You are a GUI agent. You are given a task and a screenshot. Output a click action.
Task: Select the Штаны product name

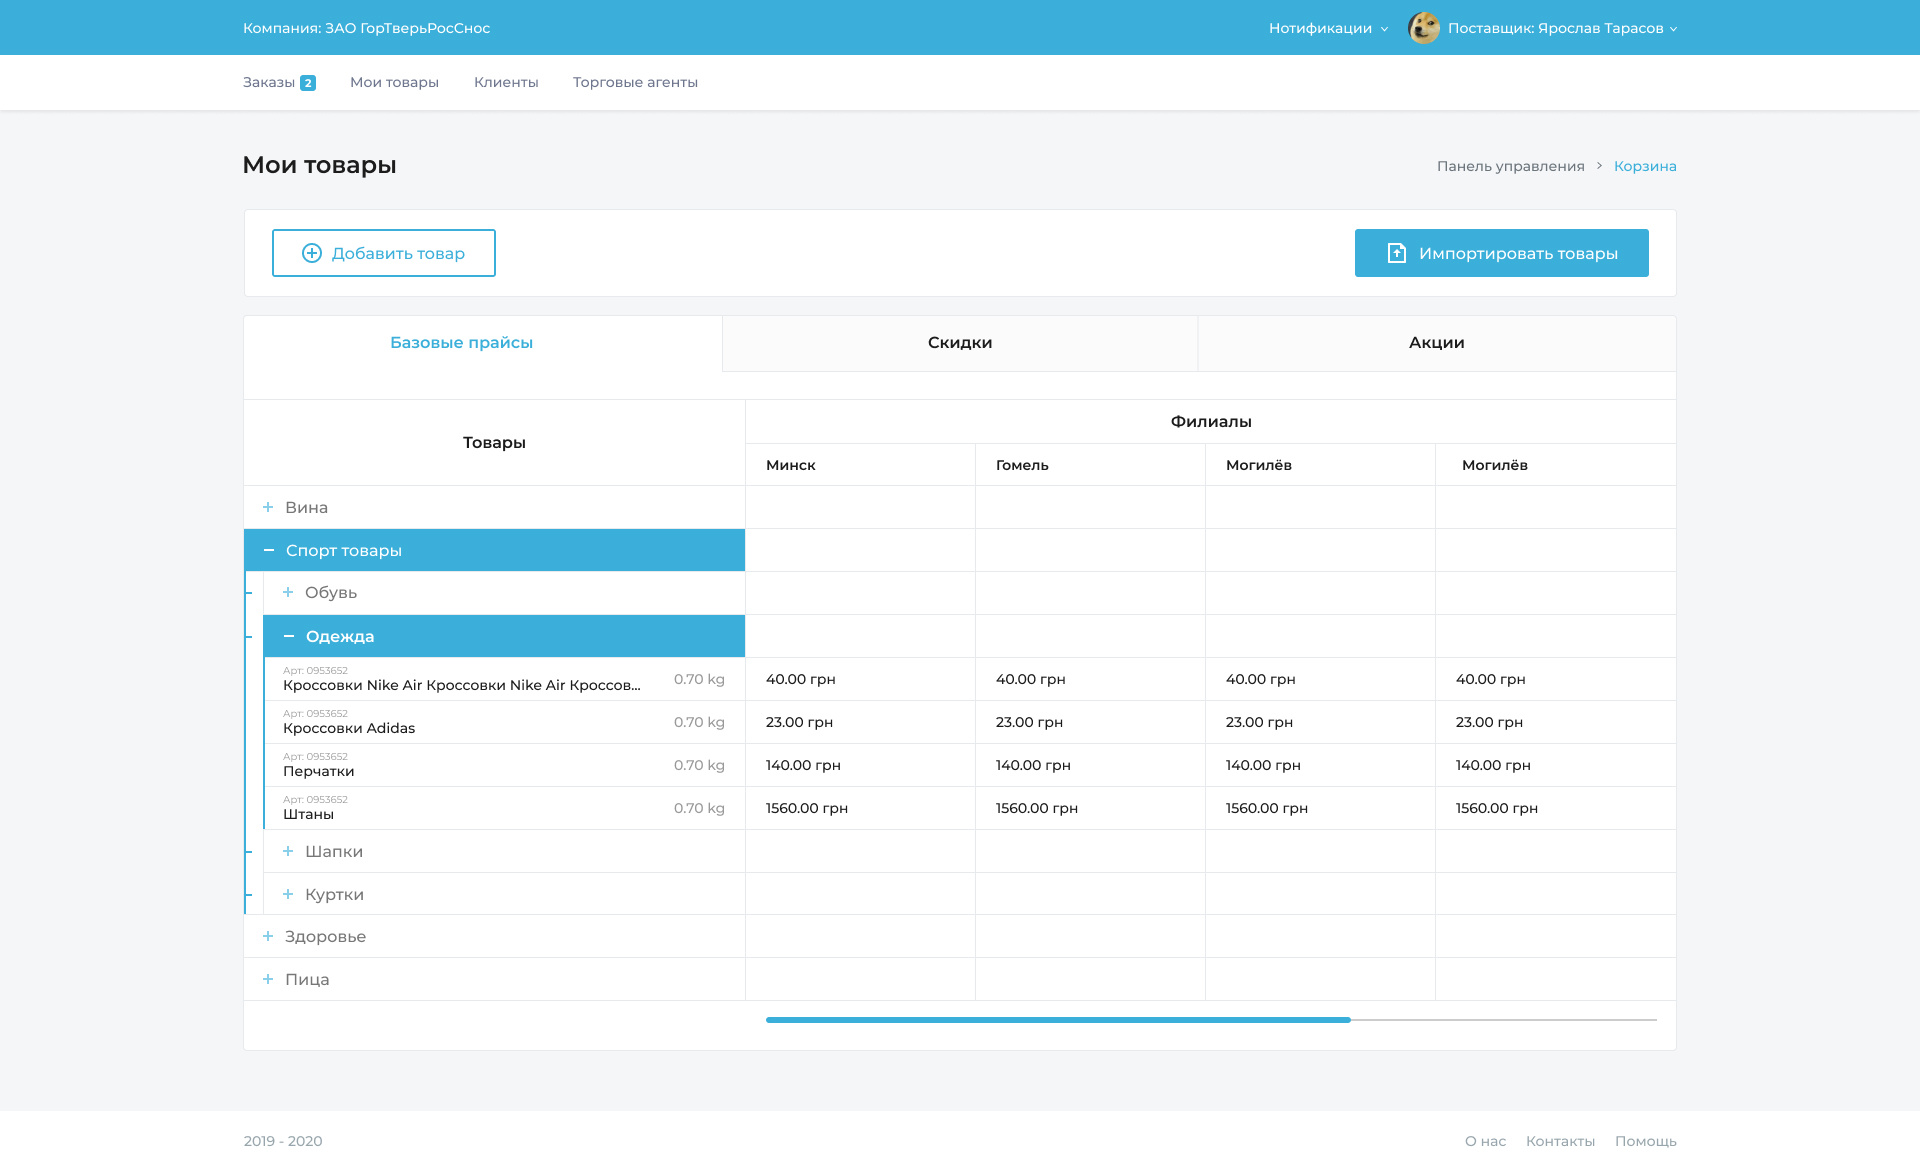[x=308, y=814]
